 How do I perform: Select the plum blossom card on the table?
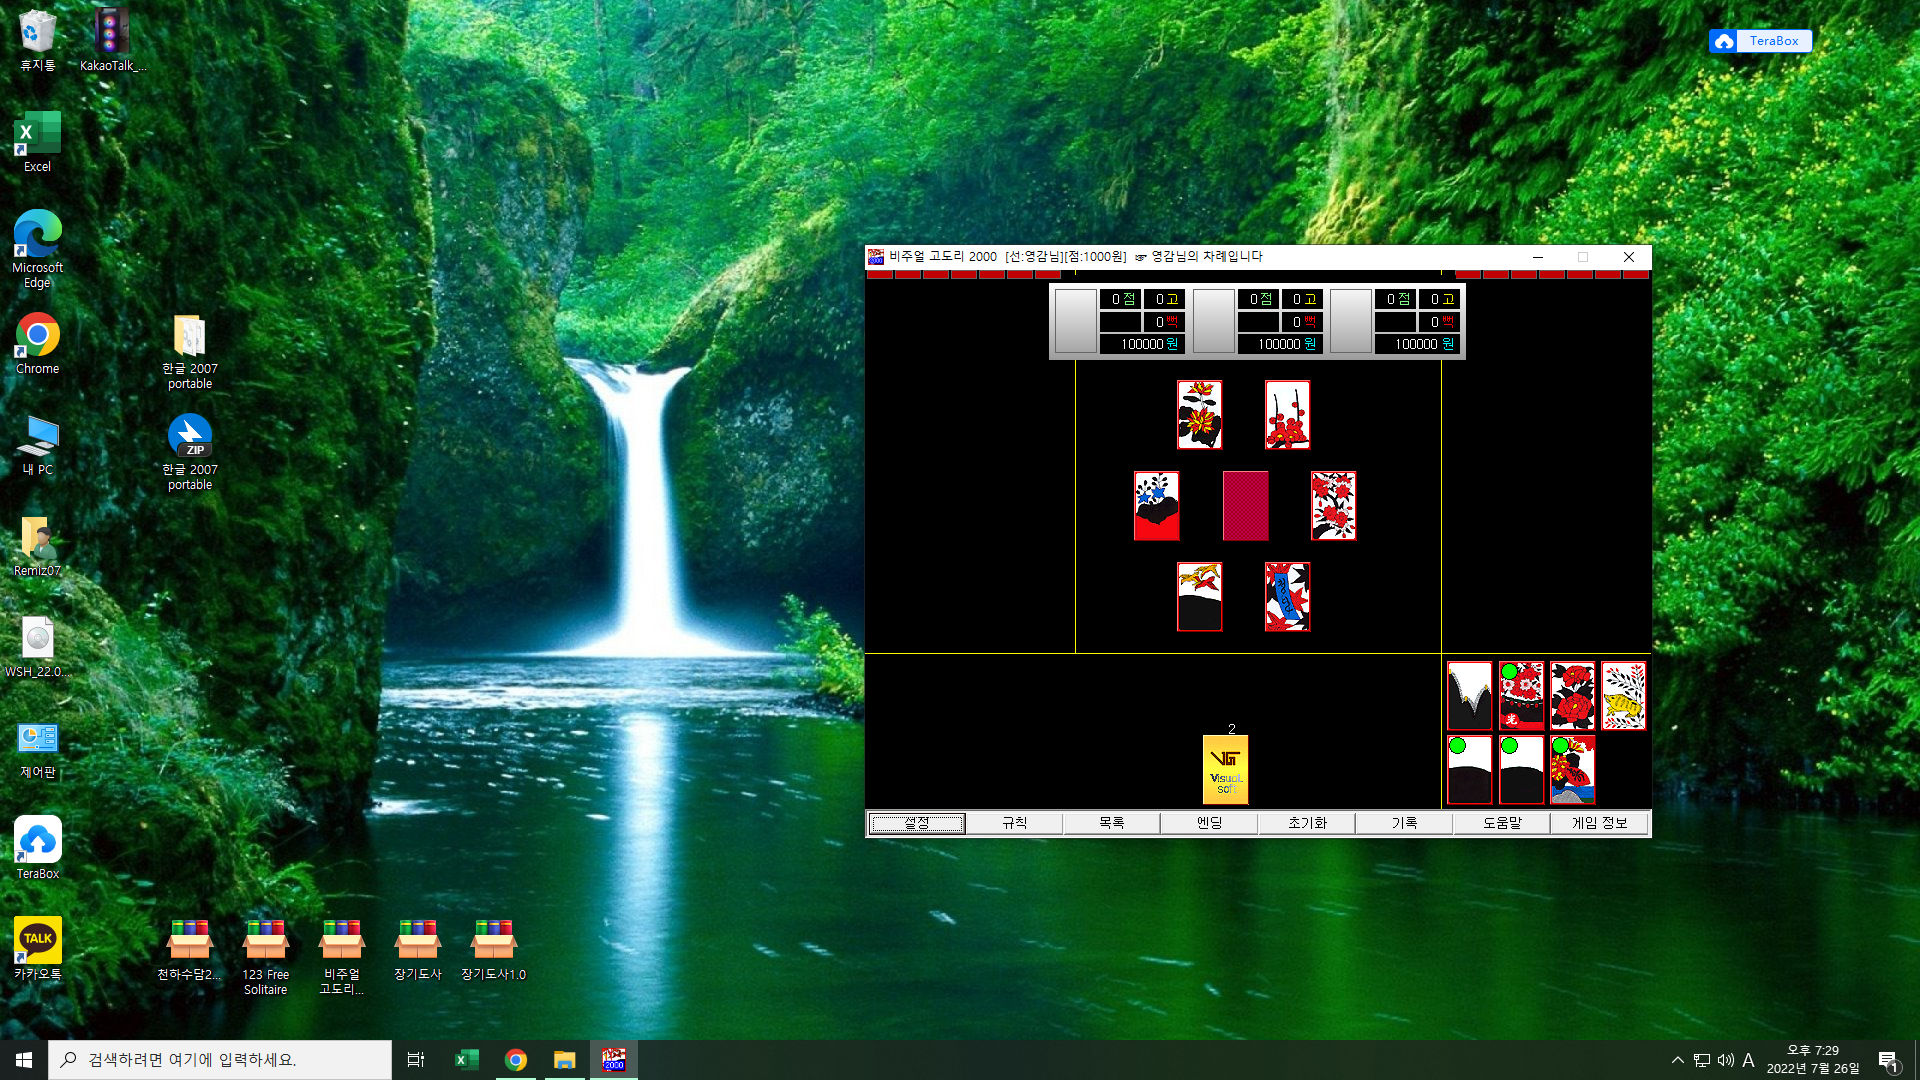tap(1287, 415)
